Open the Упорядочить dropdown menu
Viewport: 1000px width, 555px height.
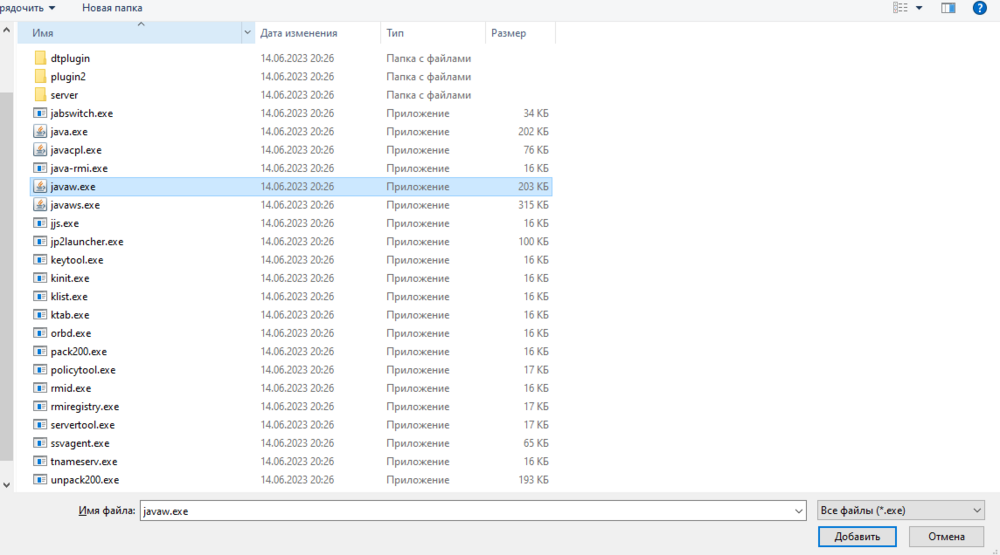28,7
